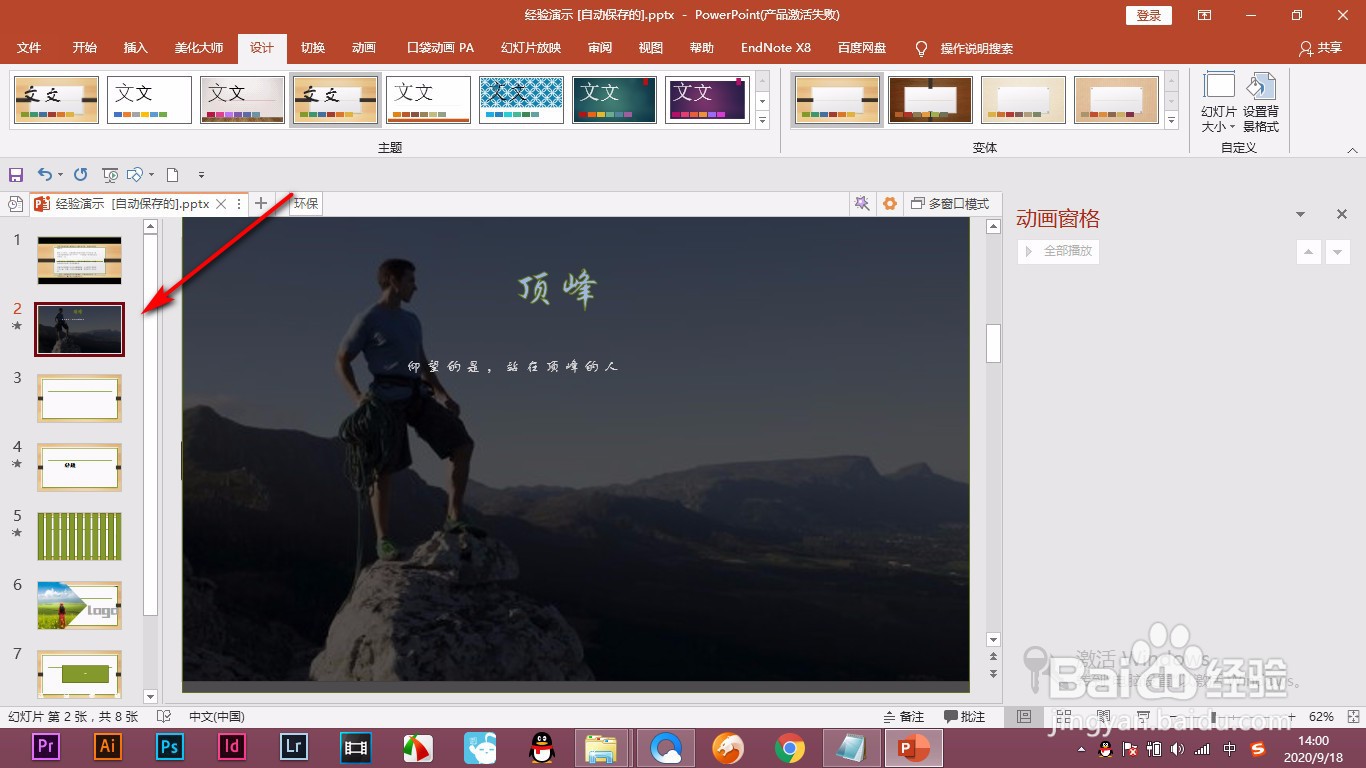Close the 动画窗格 animation pane
This screenshot has width=1366, height=768.
point(1342,214)
